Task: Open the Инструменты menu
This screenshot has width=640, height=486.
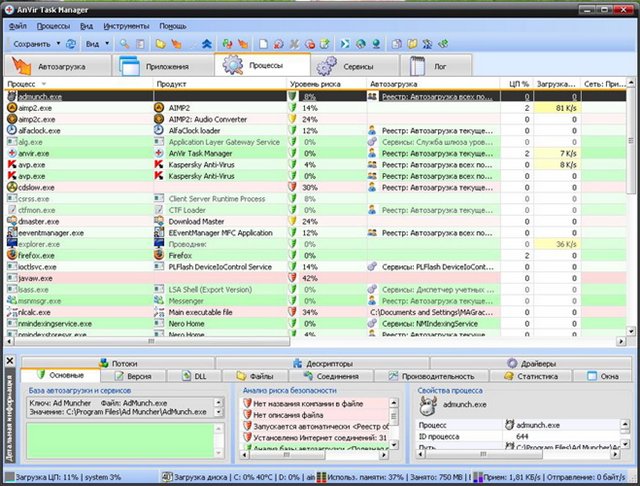Action: (128, 24)
